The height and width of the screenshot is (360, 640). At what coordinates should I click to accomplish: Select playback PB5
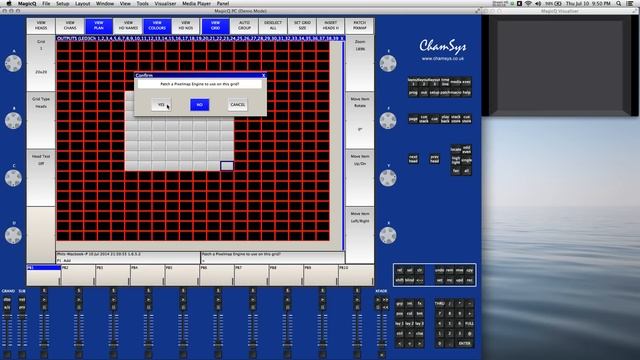(x=182, y=275)
